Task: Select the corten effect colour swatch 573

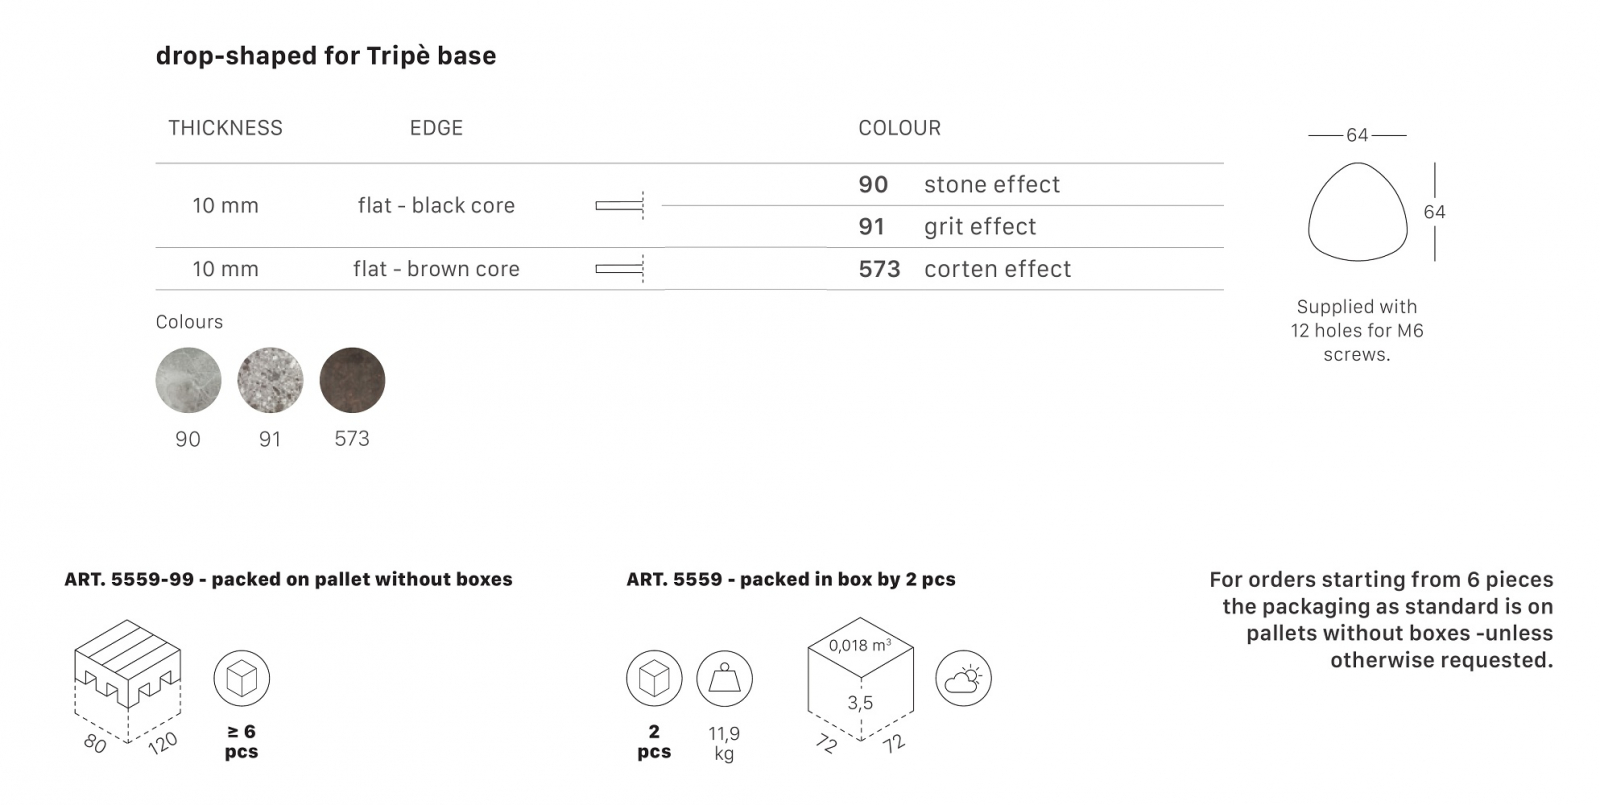Action: click(x=352, y=380)
